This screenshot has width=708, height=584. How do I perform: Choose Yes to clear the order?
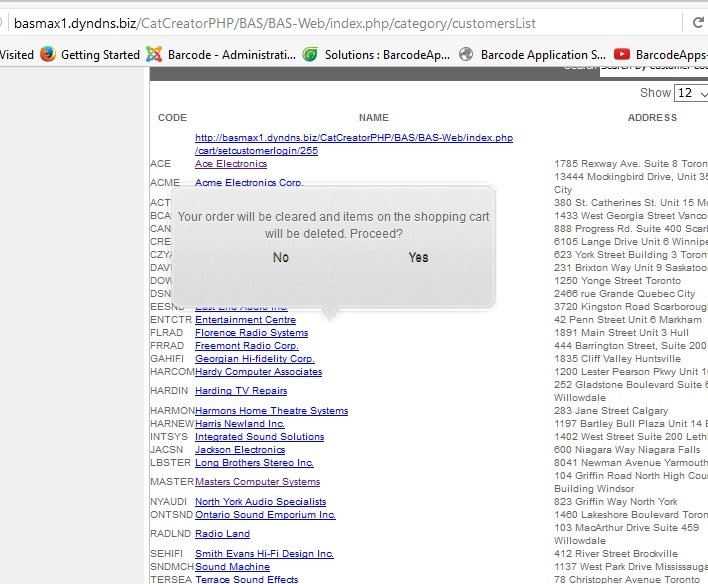pos(419,257)
